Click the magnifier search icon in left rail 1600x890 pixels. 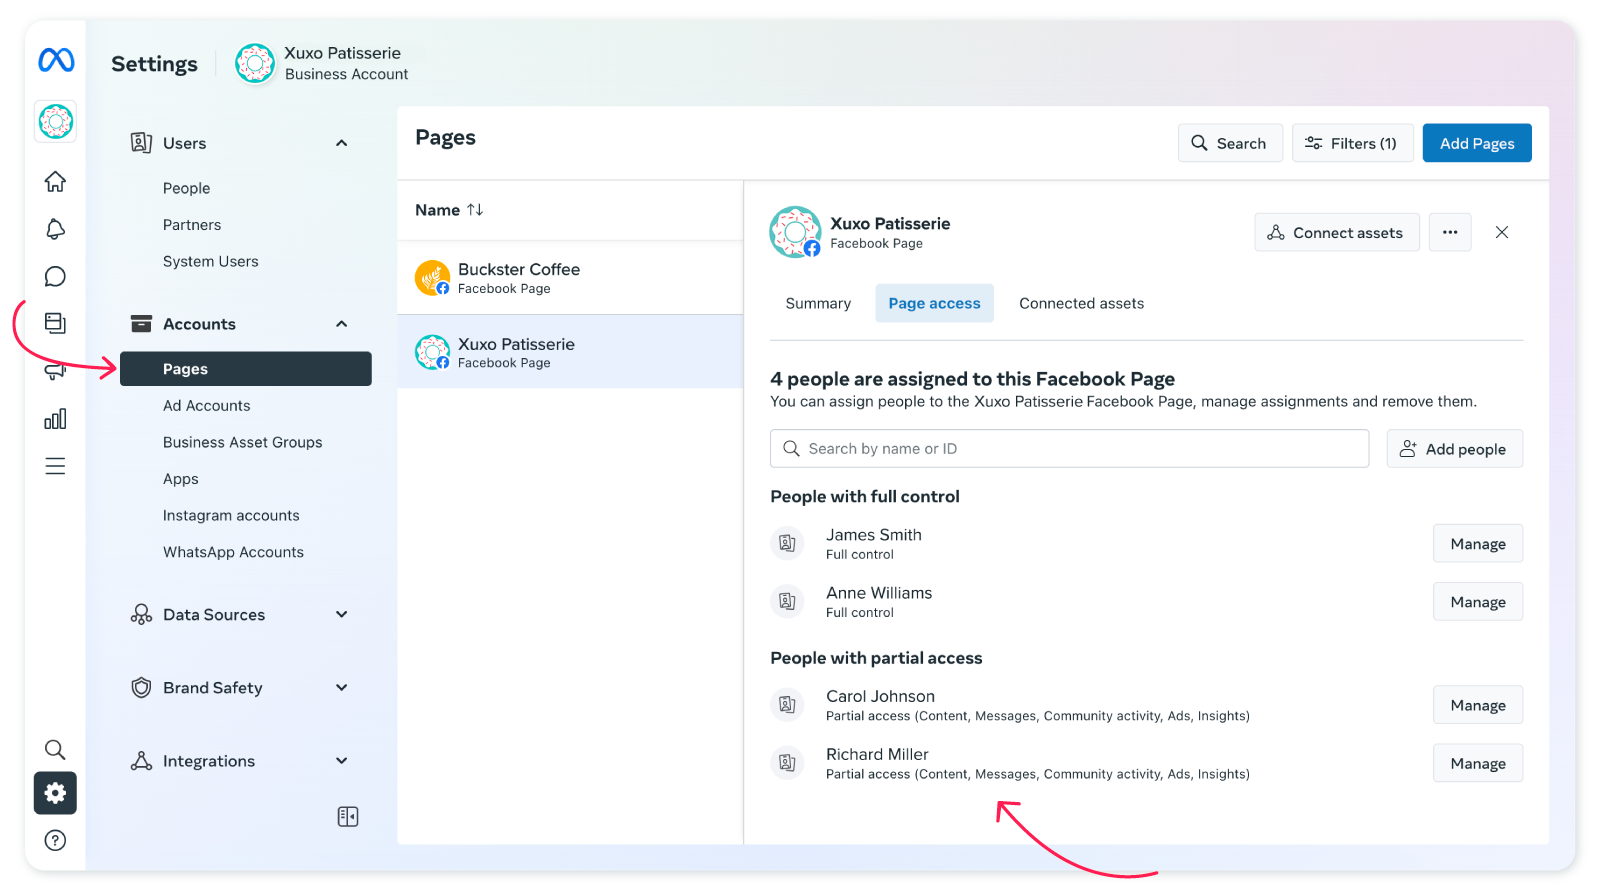pos(56,749)
